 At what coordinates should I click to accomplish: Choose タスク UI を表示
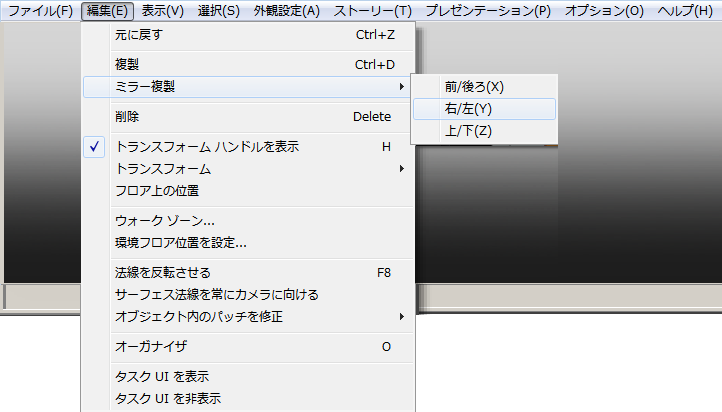point(249,377)
